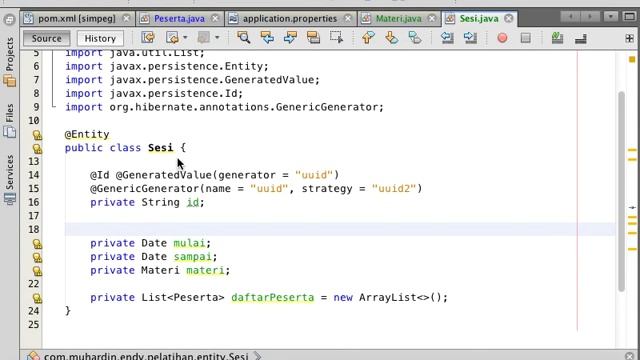This screenshot has width=640, height=360.
Task: Maximize editor window button in tab bar
Action: [629, 16]
